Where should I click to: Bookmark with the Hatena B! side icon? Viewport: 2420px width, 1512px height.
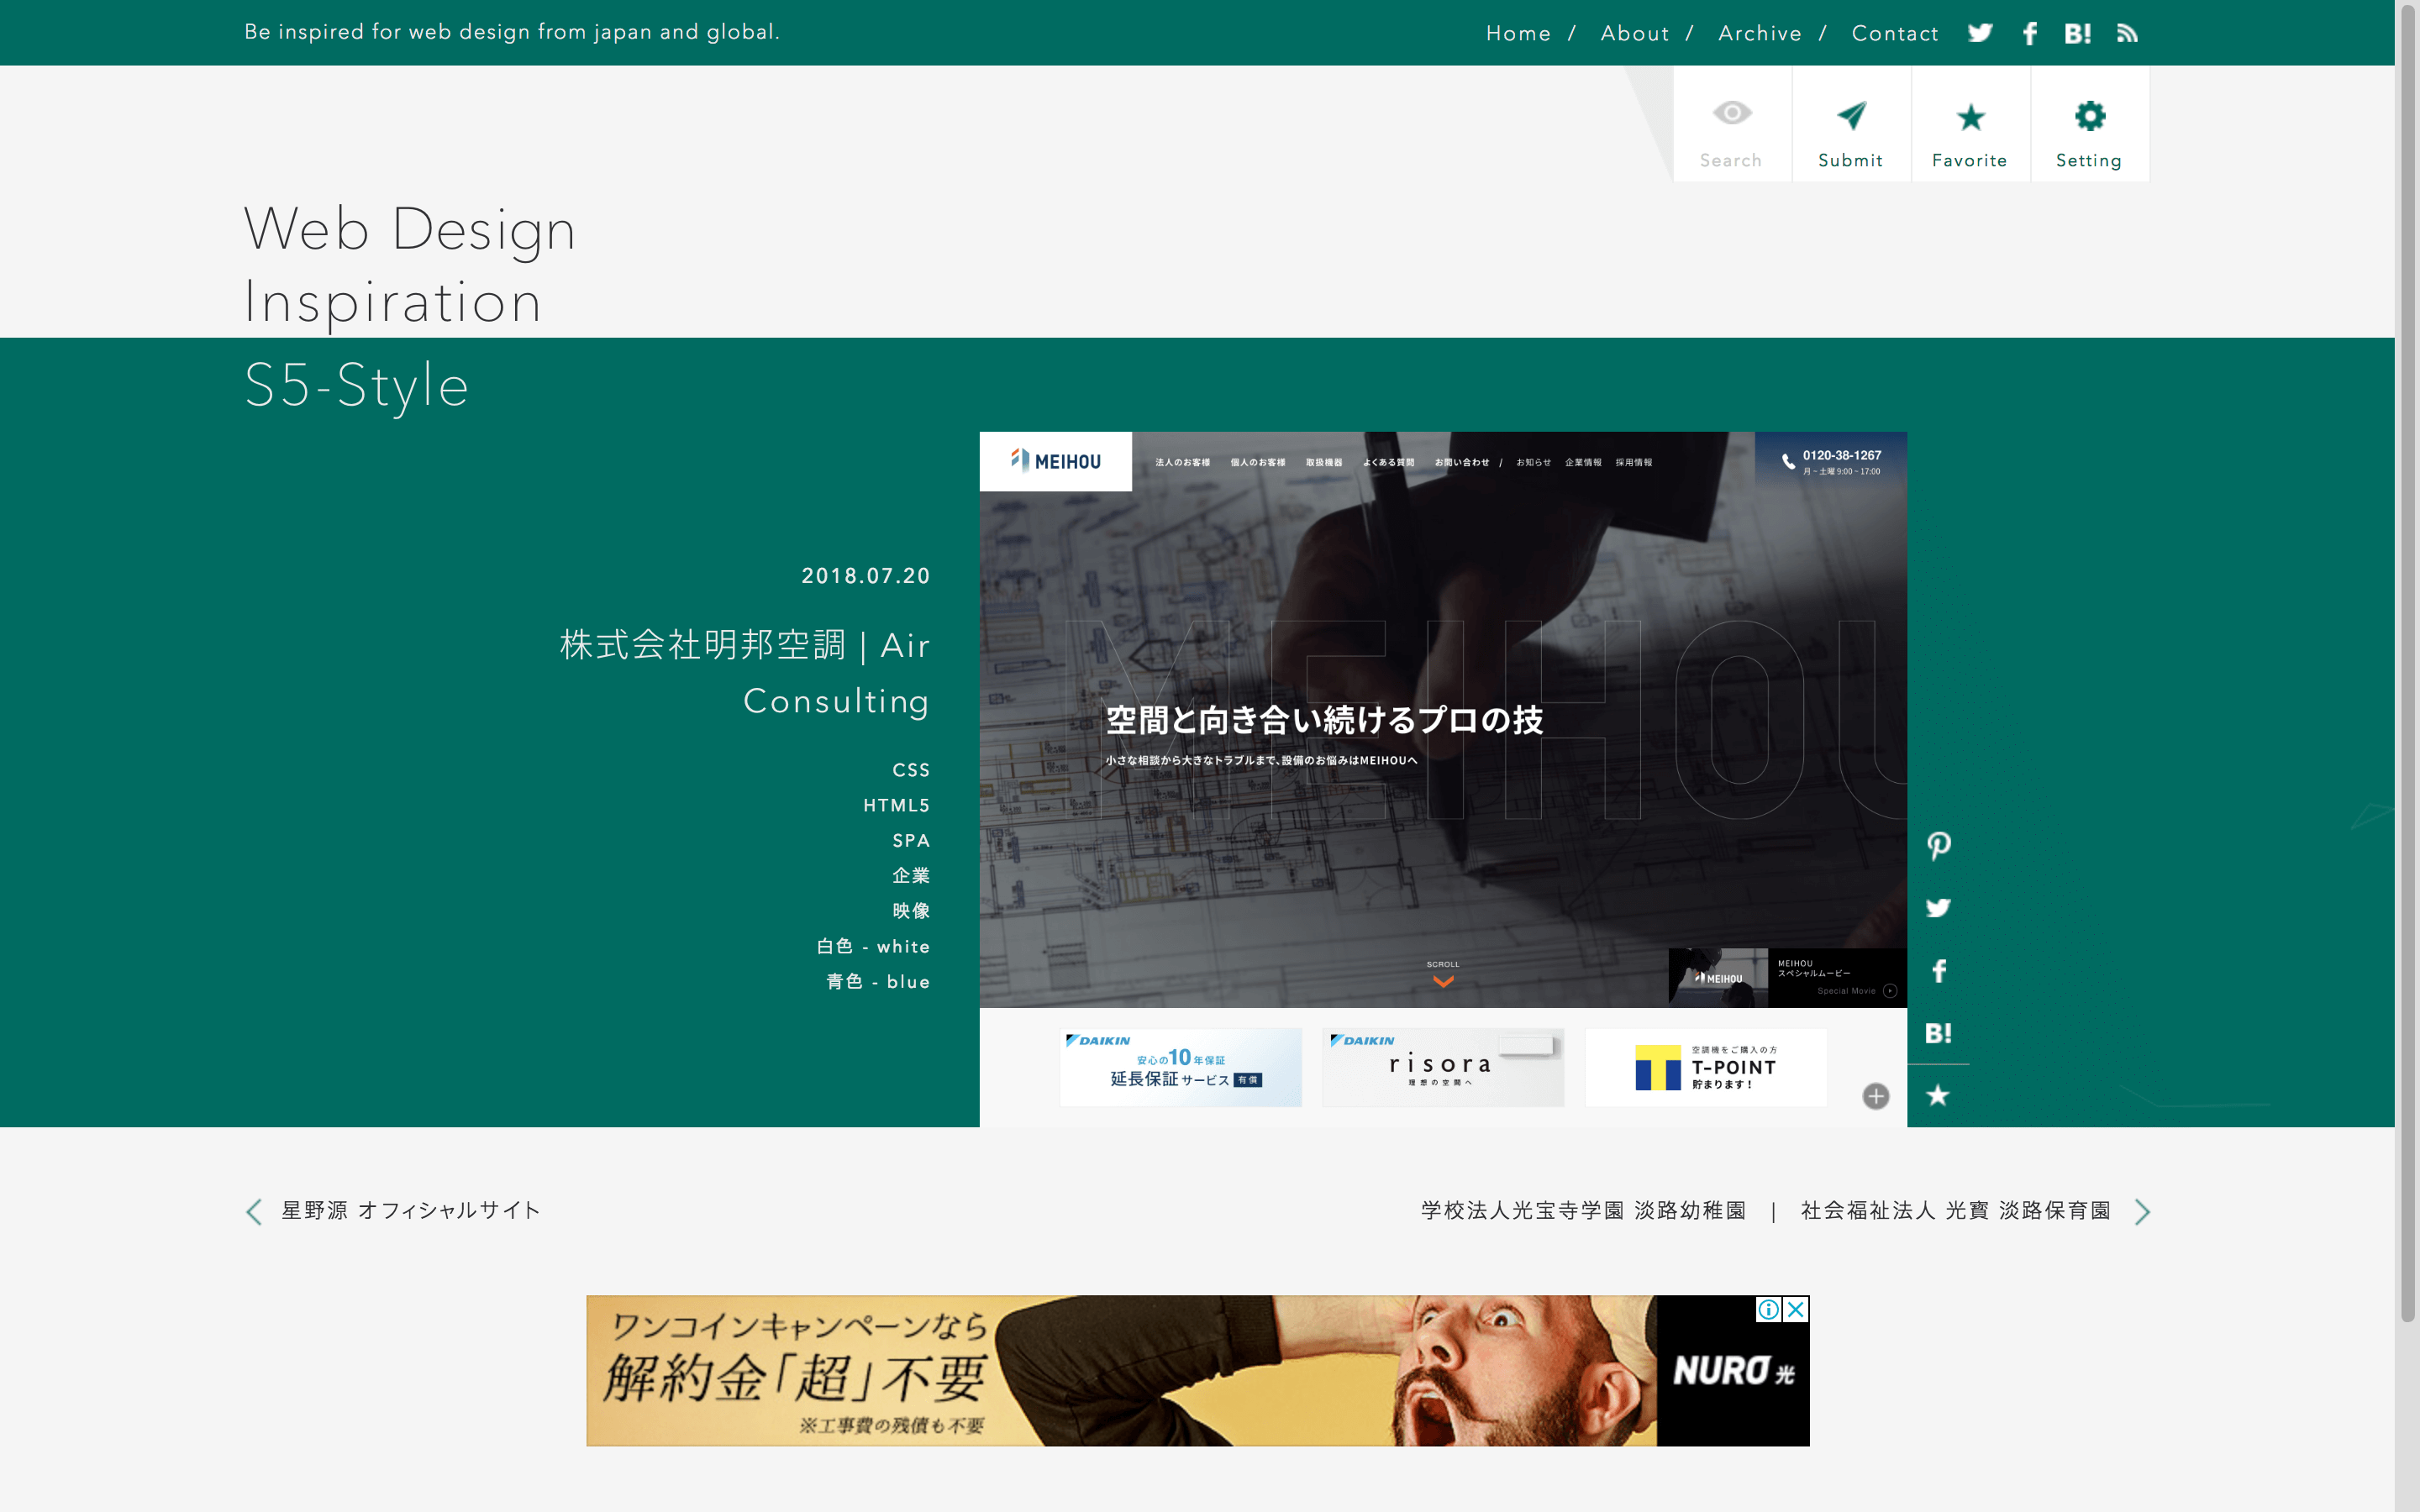coord(1938,1033)
